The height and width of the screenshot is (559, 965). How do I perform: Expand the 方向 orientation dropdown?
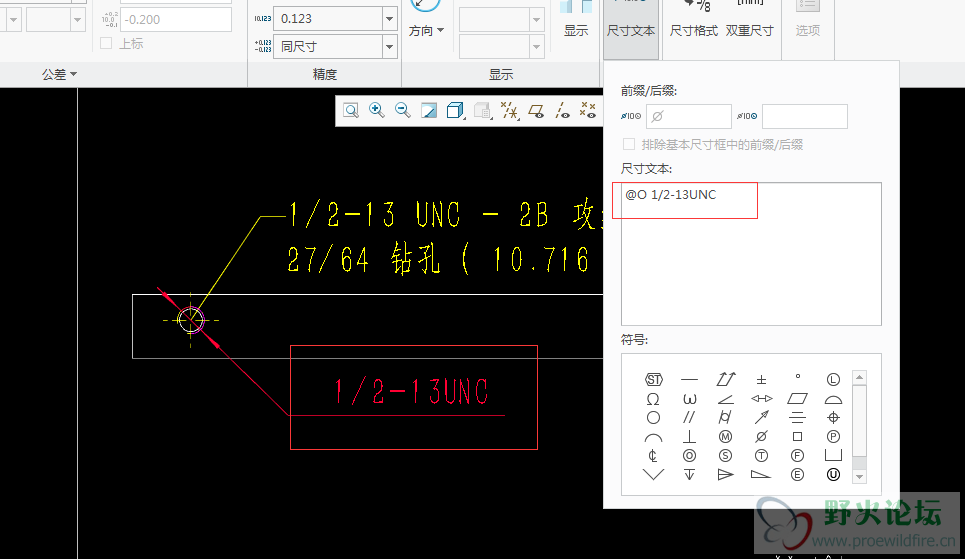pyautogui.click(x=426, y=31)
